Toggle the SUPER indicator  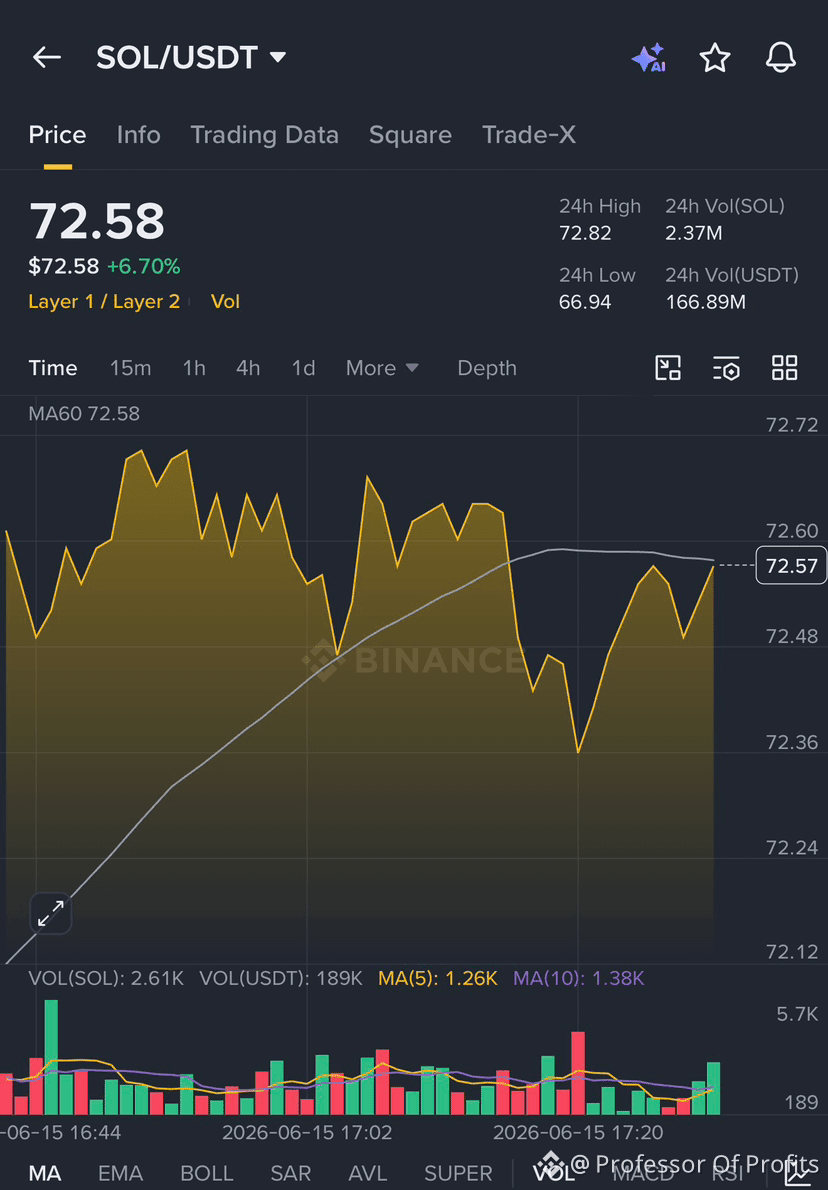tap(458, 1173)
